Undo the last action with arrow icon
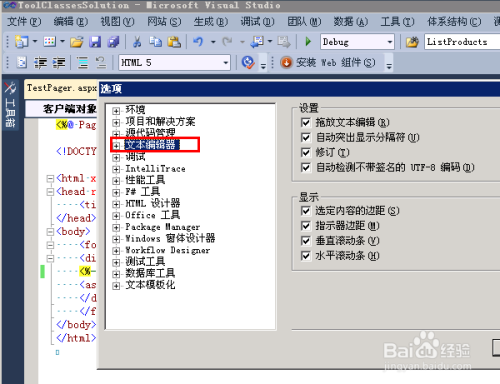500x384 pixels. 198,42
